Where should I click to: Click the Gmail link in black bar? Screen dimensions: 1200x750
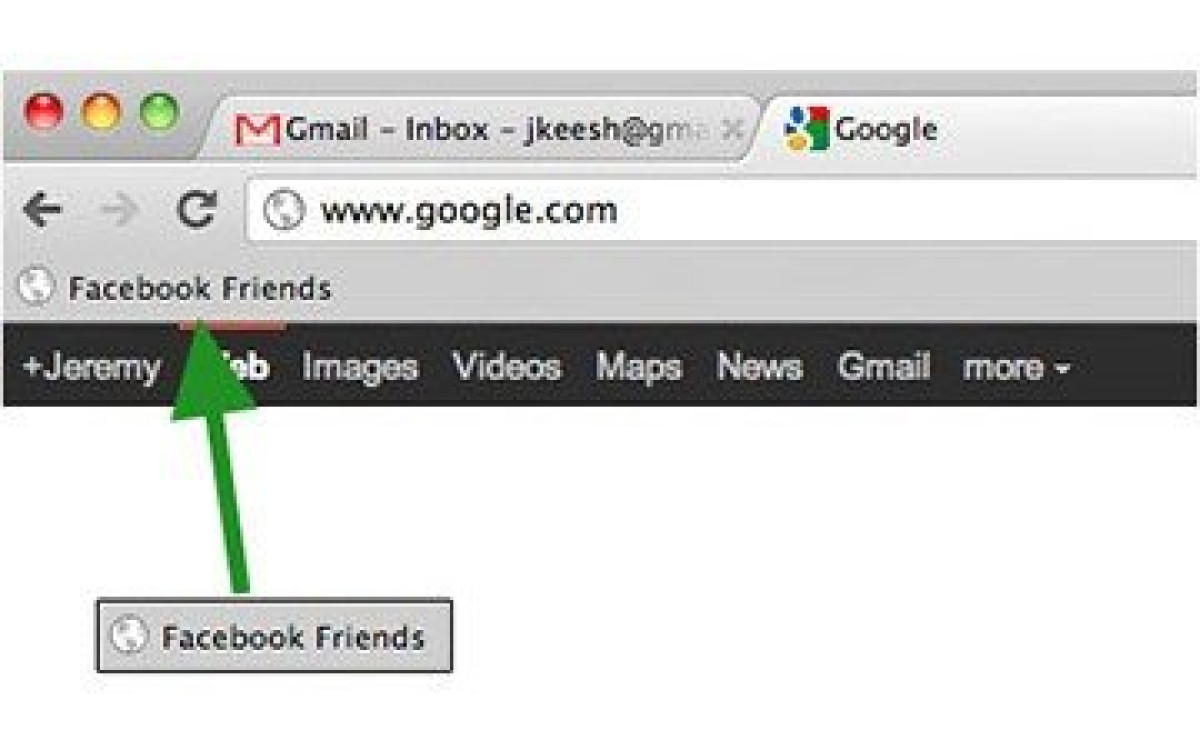click(884, 367)
